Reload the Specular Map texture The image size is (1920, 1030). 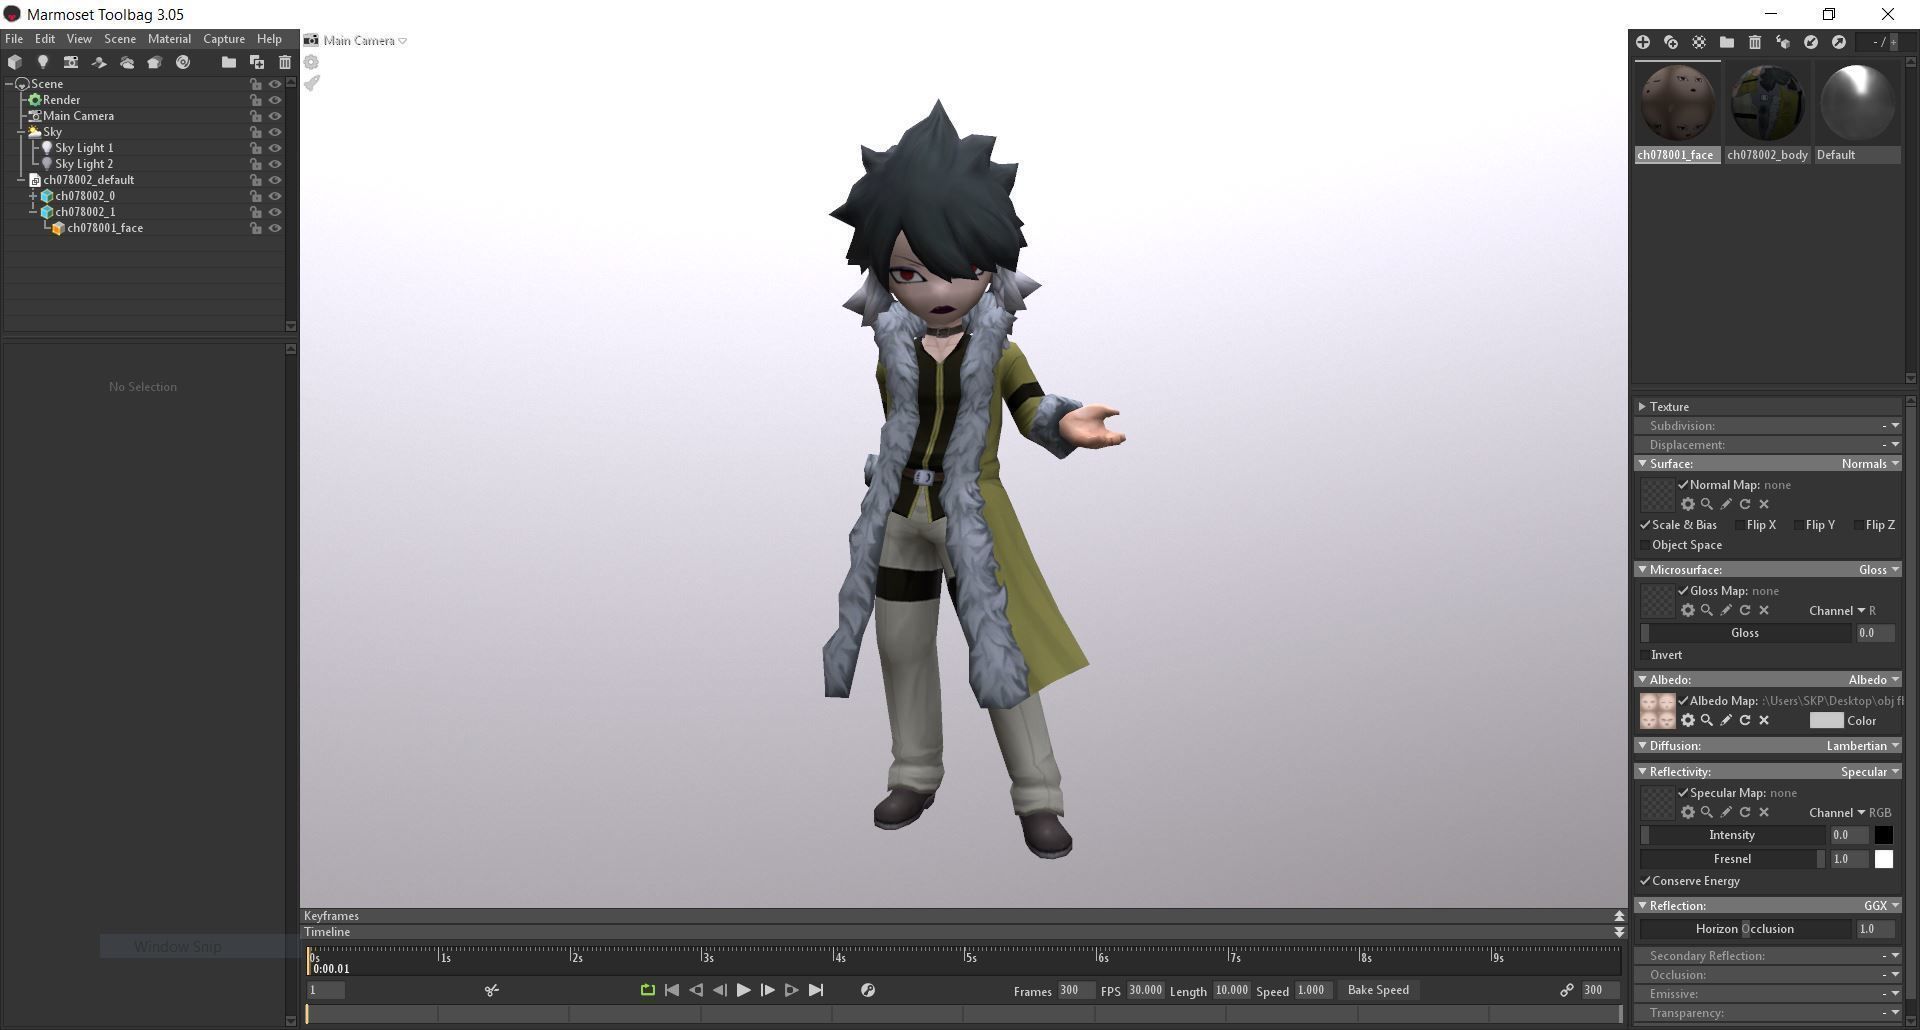coord(1745,812)
